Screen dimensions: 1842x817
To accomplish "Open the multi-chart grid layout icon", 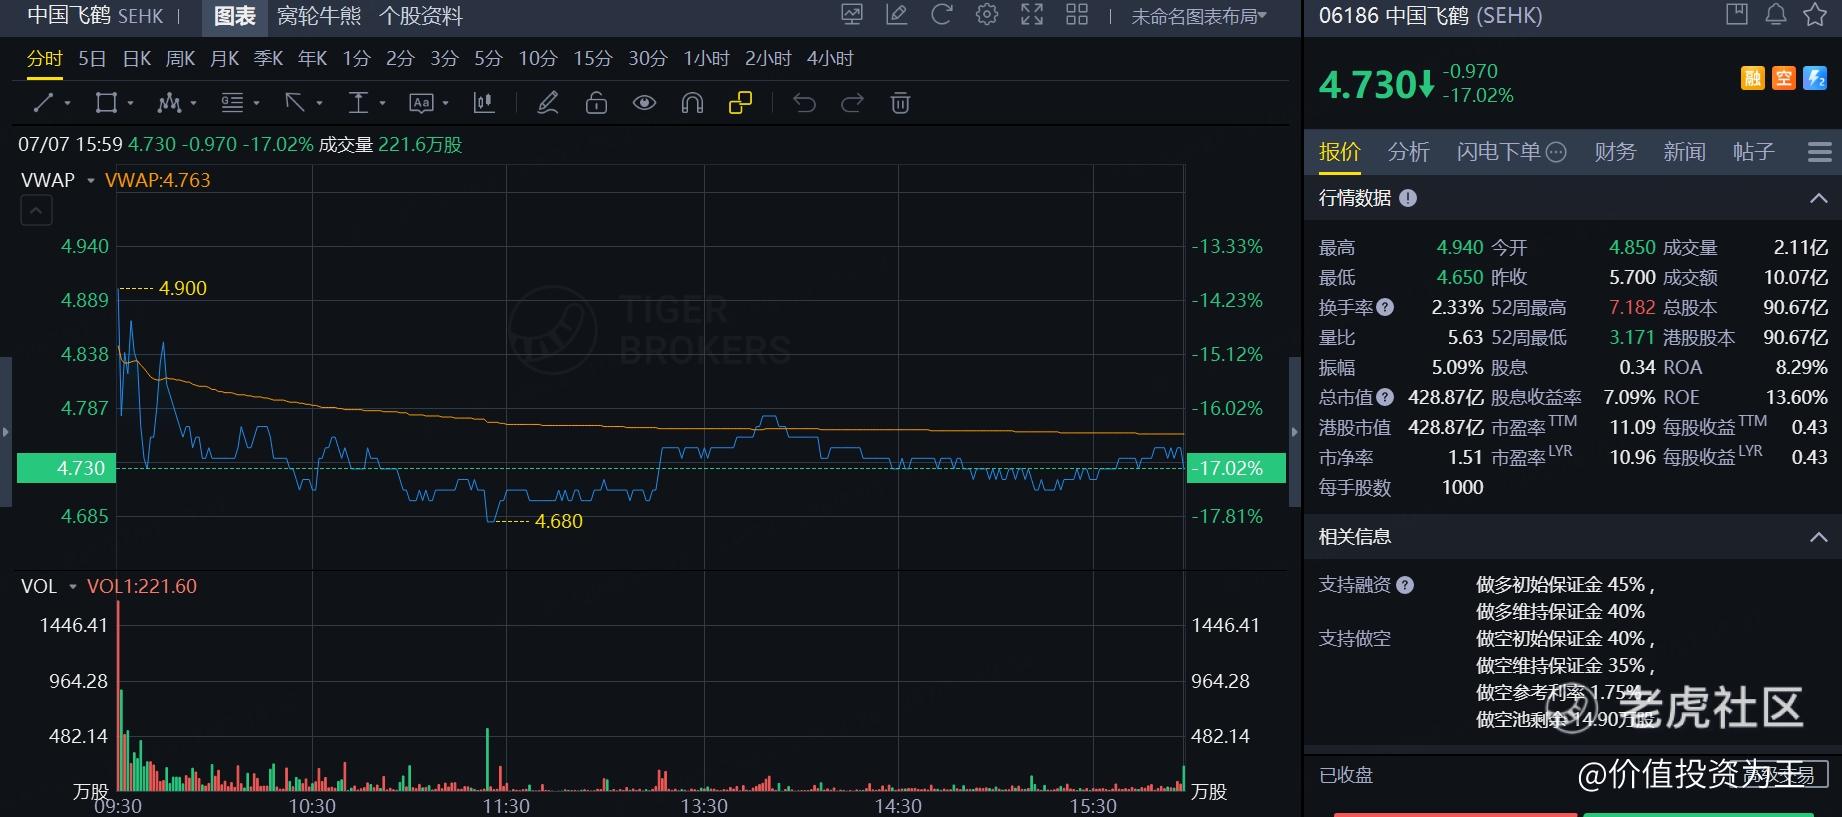I will click(1077, 15).
